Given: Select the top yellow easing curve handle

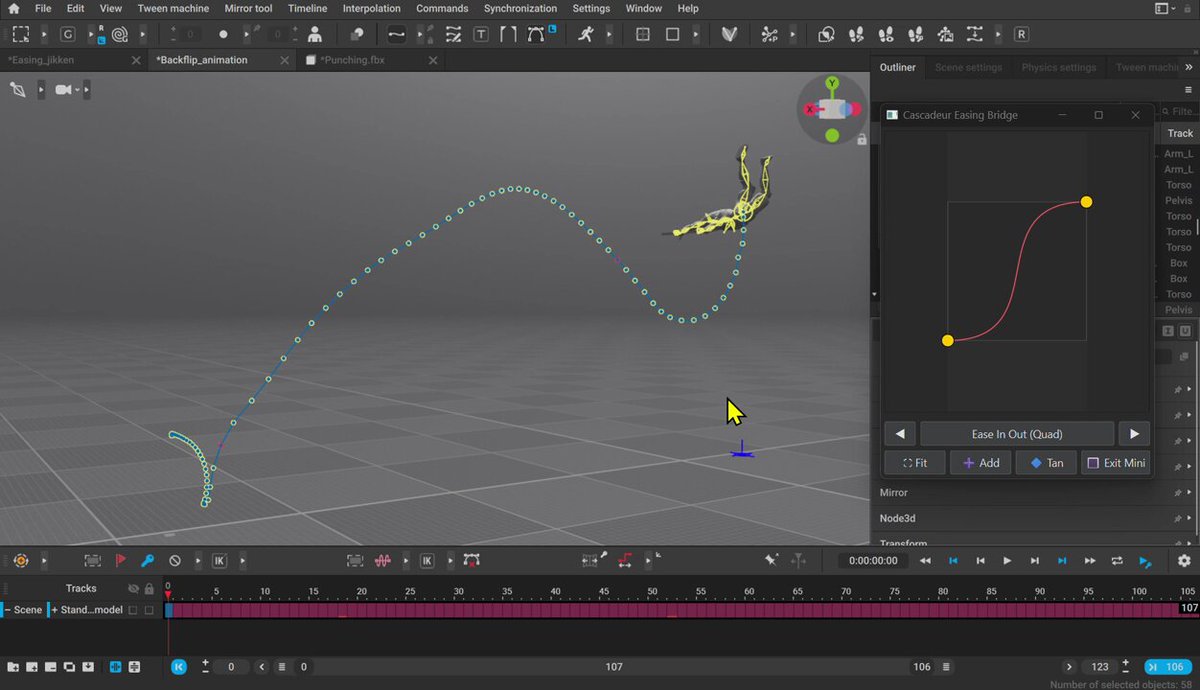Looking at the screenshot, I should point(1086,202).
